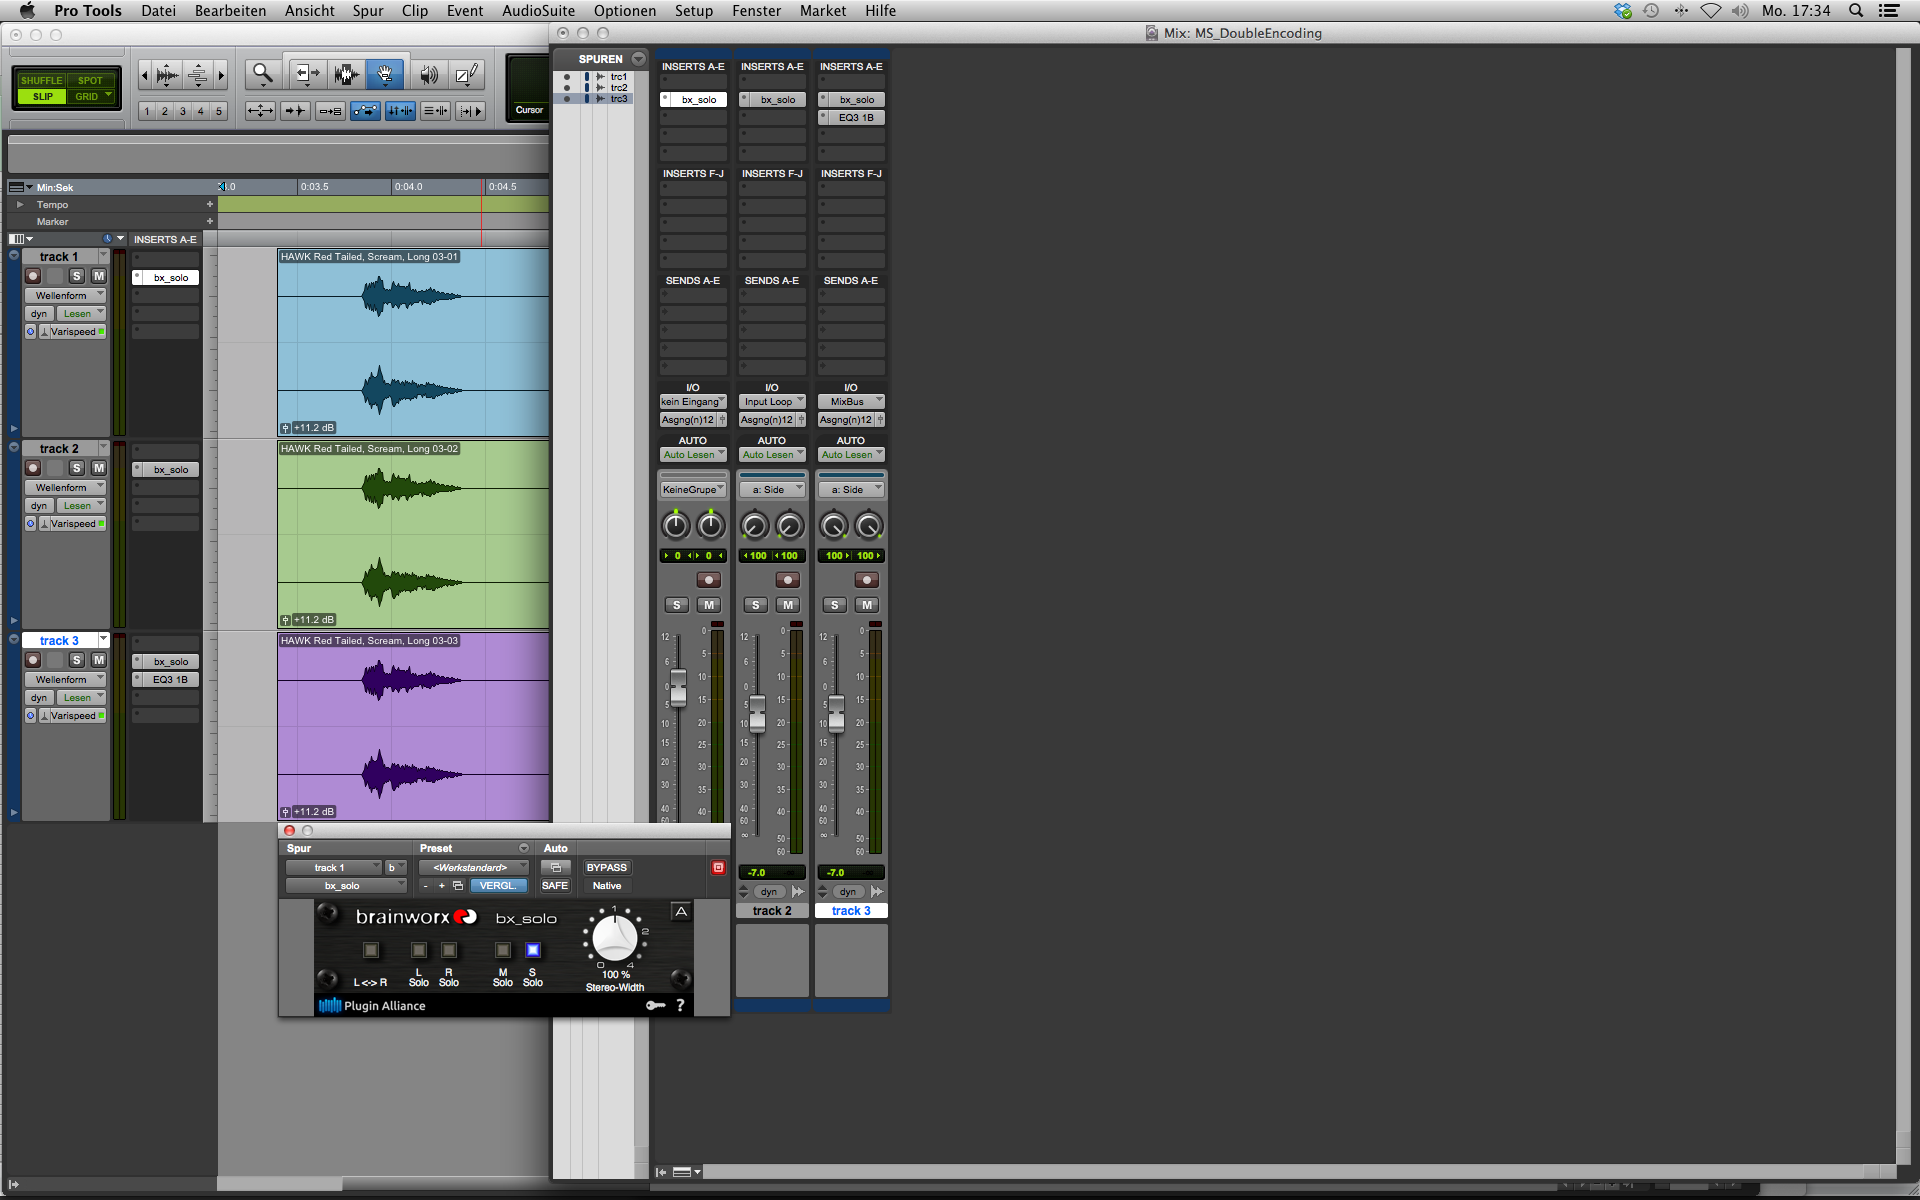This screenshot has width=1920, height=1200.
Task: Activate the Trim tool
Action: tap(306, 74)
